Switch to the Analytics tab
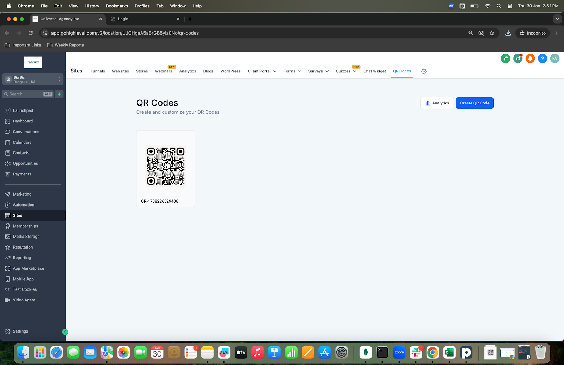 pyautogui.click(x=187, y=71)
